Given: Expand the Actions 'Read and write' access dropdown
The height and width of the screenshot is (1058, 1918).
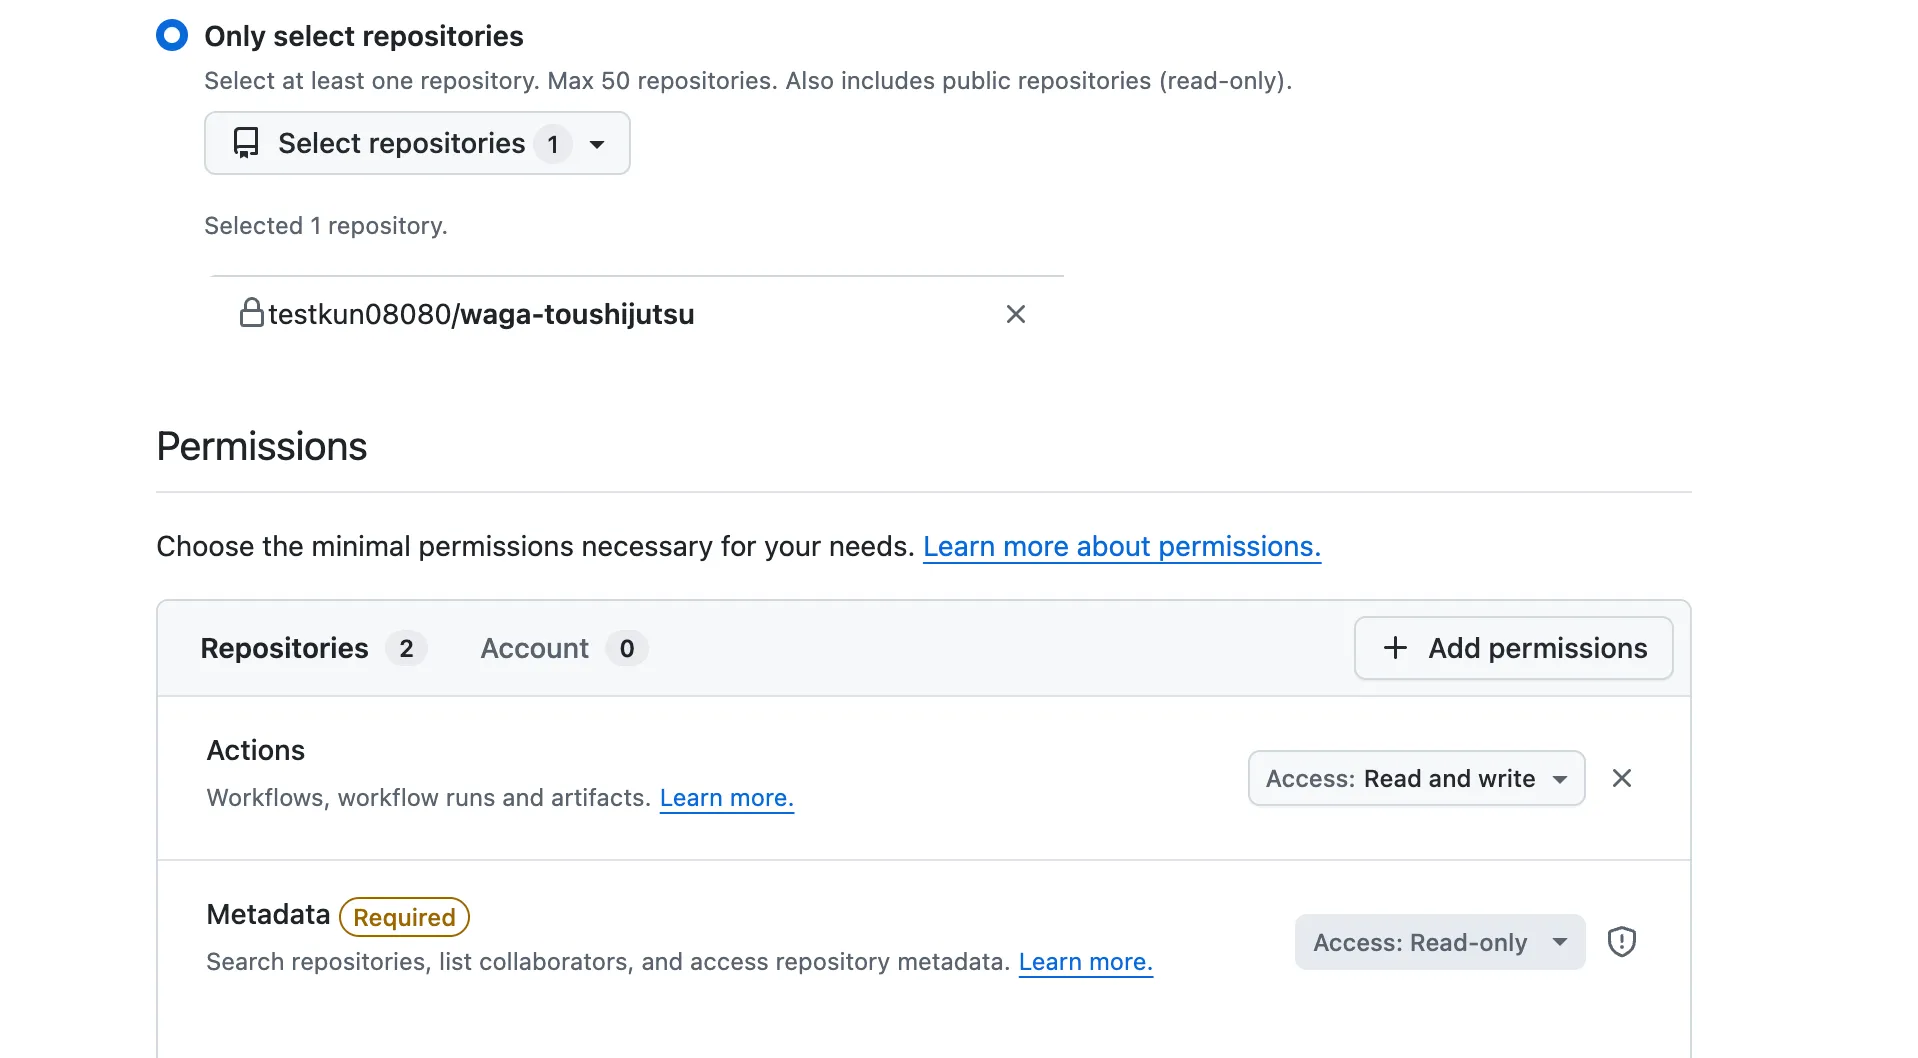Looking at the screenshot, I should (1416, 778).
